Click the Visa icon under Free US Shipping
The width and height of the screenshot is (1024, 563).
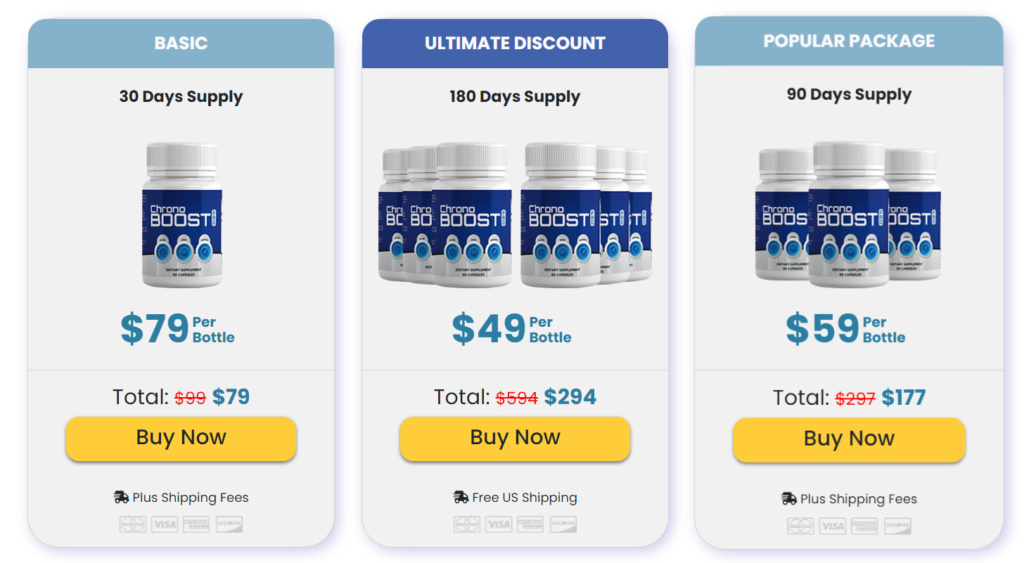point(498,524)
